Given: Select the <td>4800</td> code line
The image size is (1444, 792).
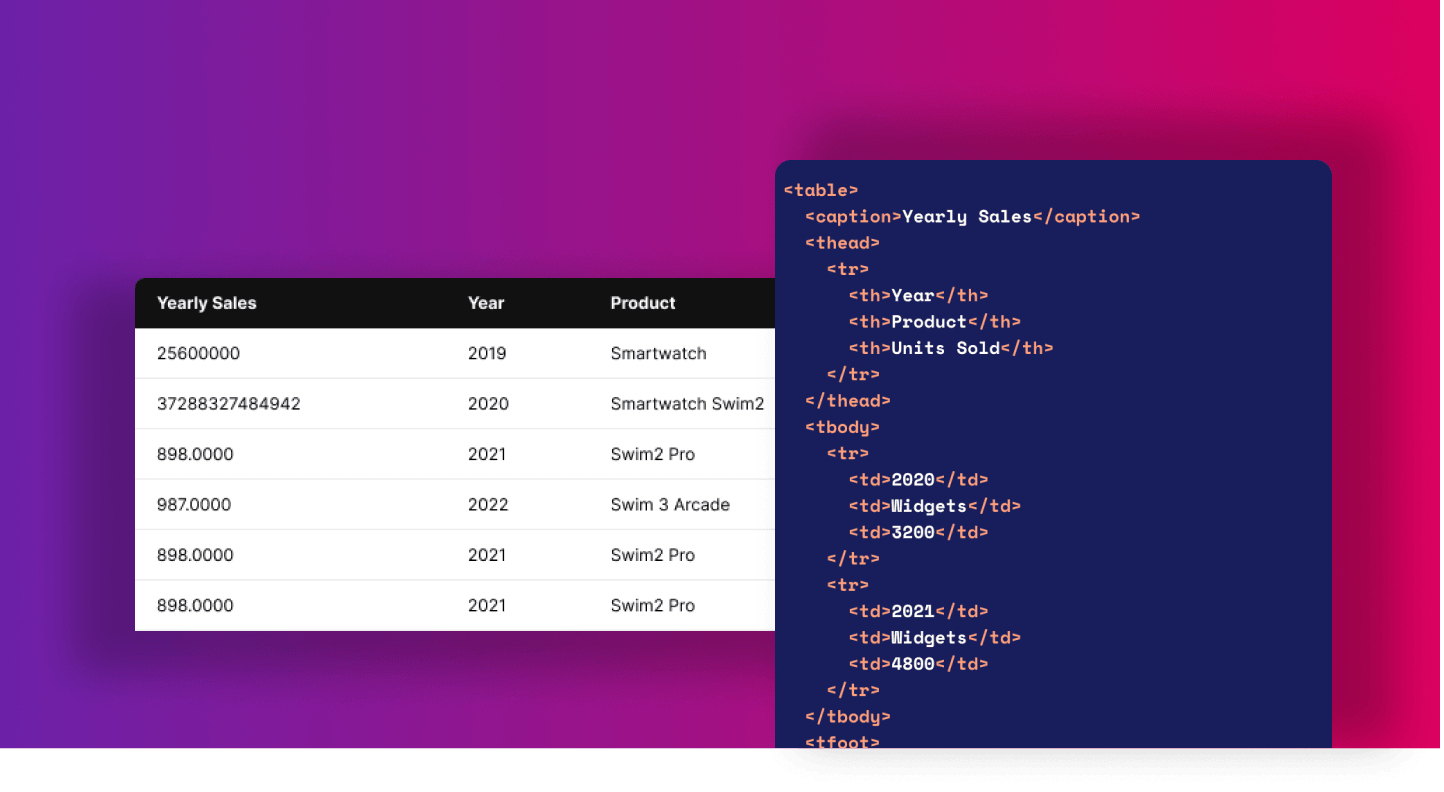Looking at the screenshot, I should click(918, 664).
